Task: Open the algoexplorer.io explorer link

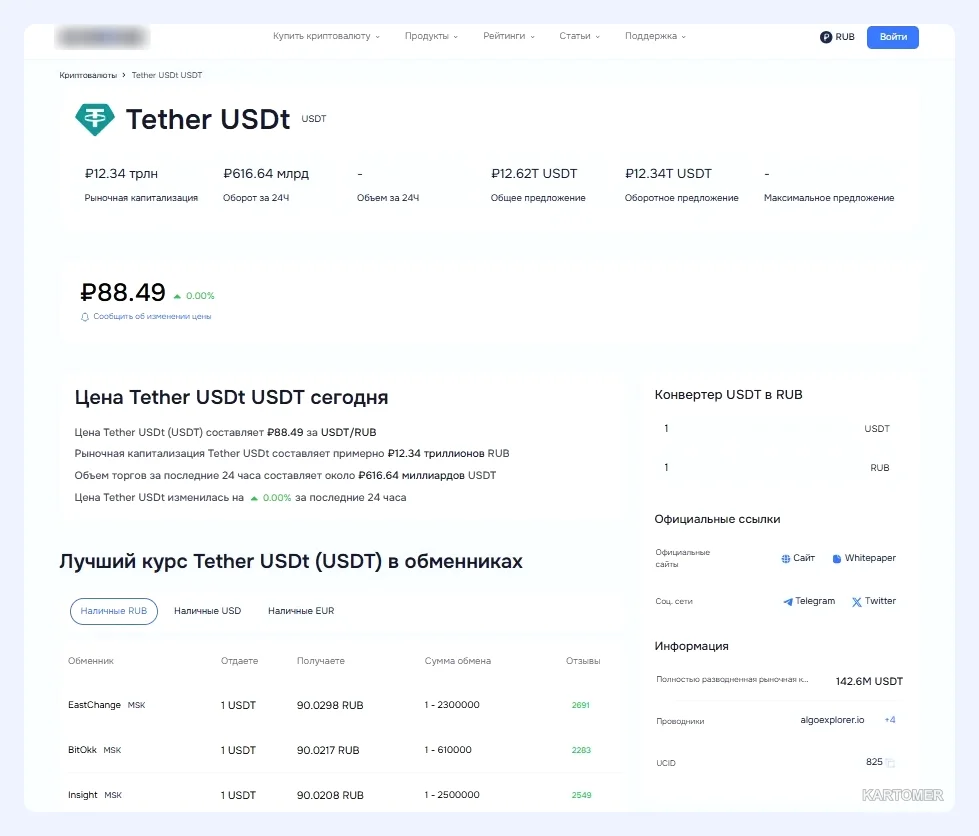Action: 832,720
